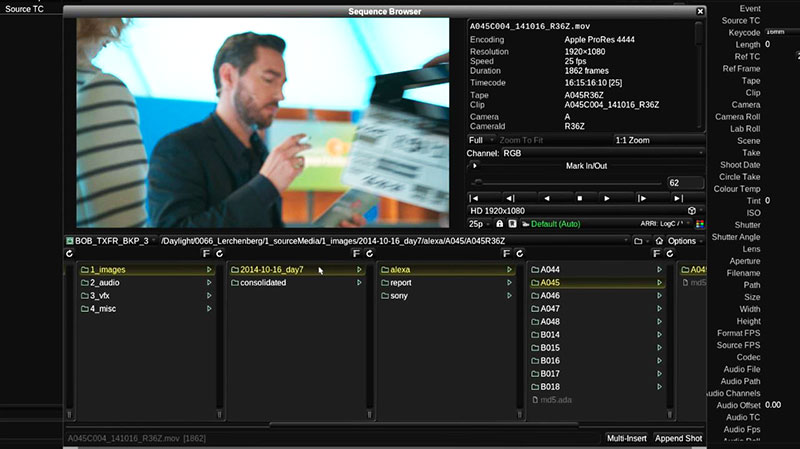Open the Channel RGB dropdown
Viewport: 800px width, 449px height.
pyautogui.click(x=585, y=153)
